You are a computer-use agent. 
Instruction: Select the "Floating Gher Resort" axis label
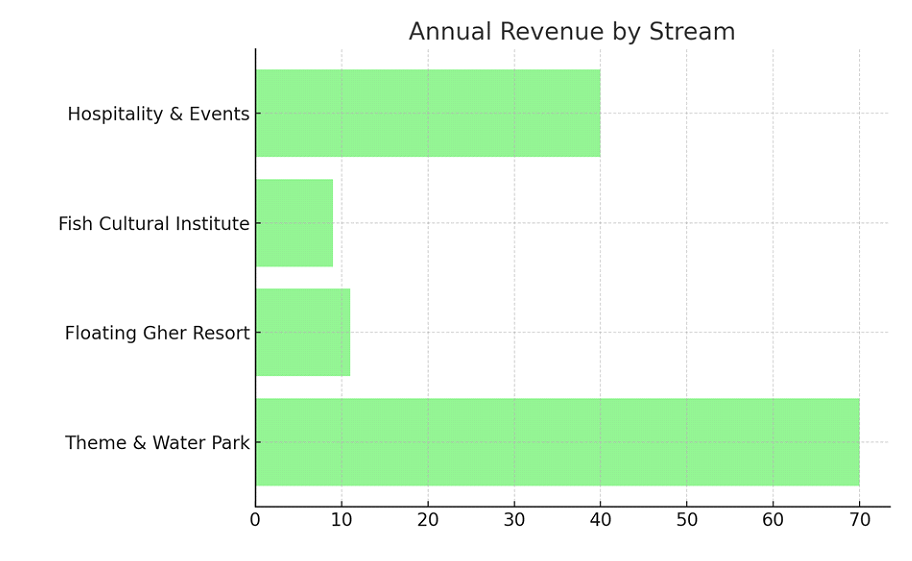point(157,333)
